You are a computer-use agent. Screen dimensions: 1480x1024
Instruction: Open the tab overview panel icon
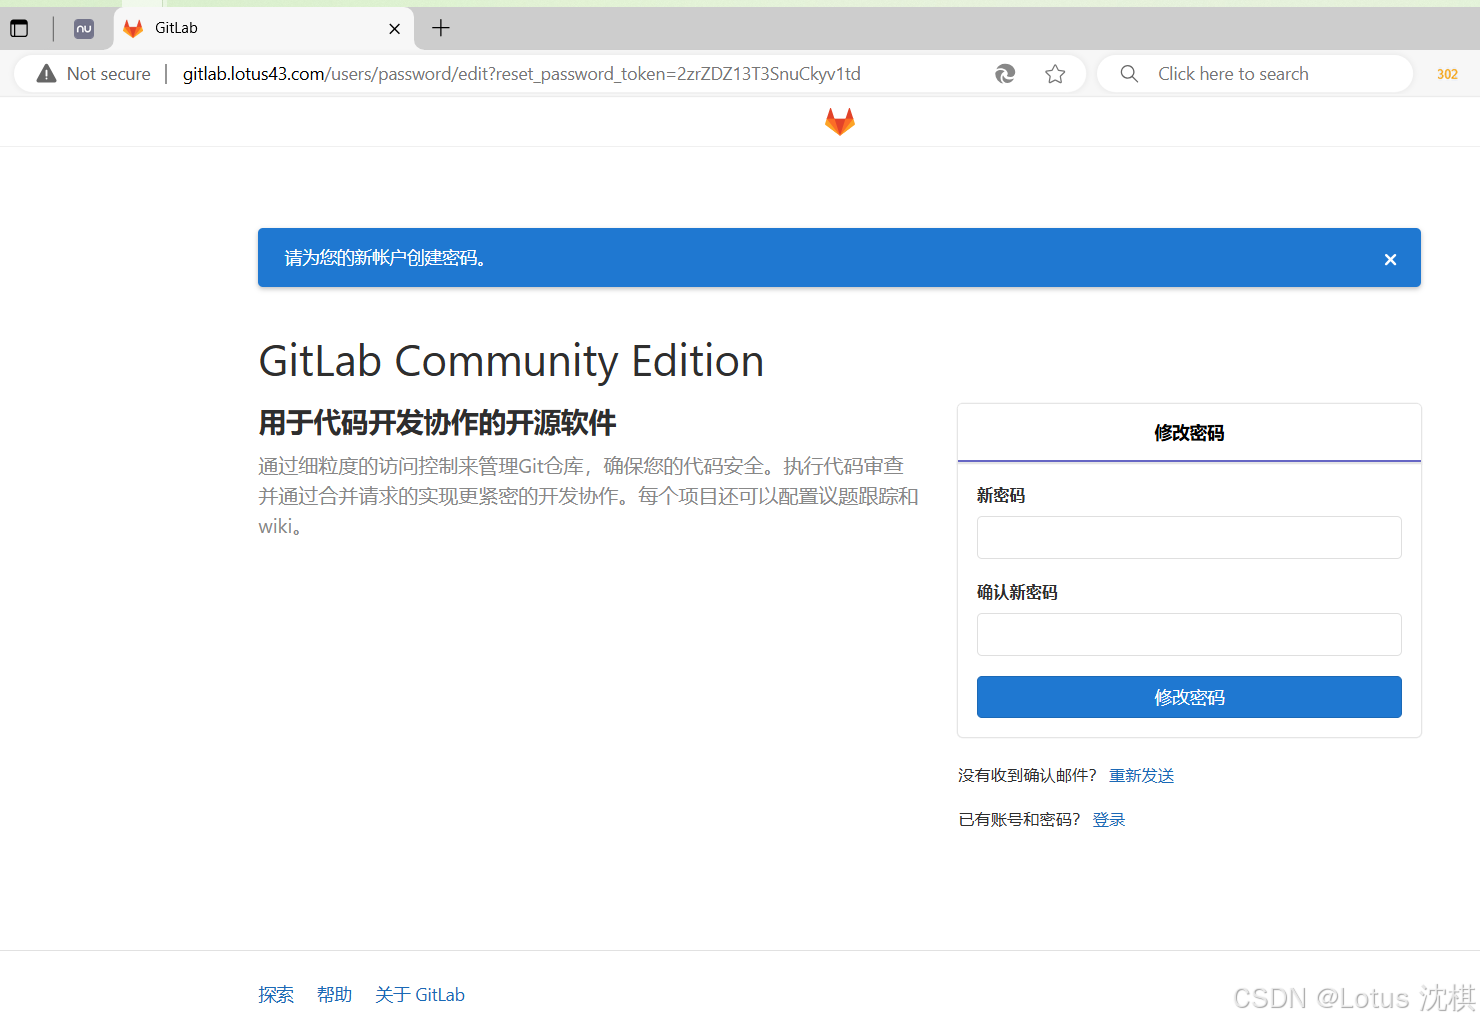[x=19, y=28]
